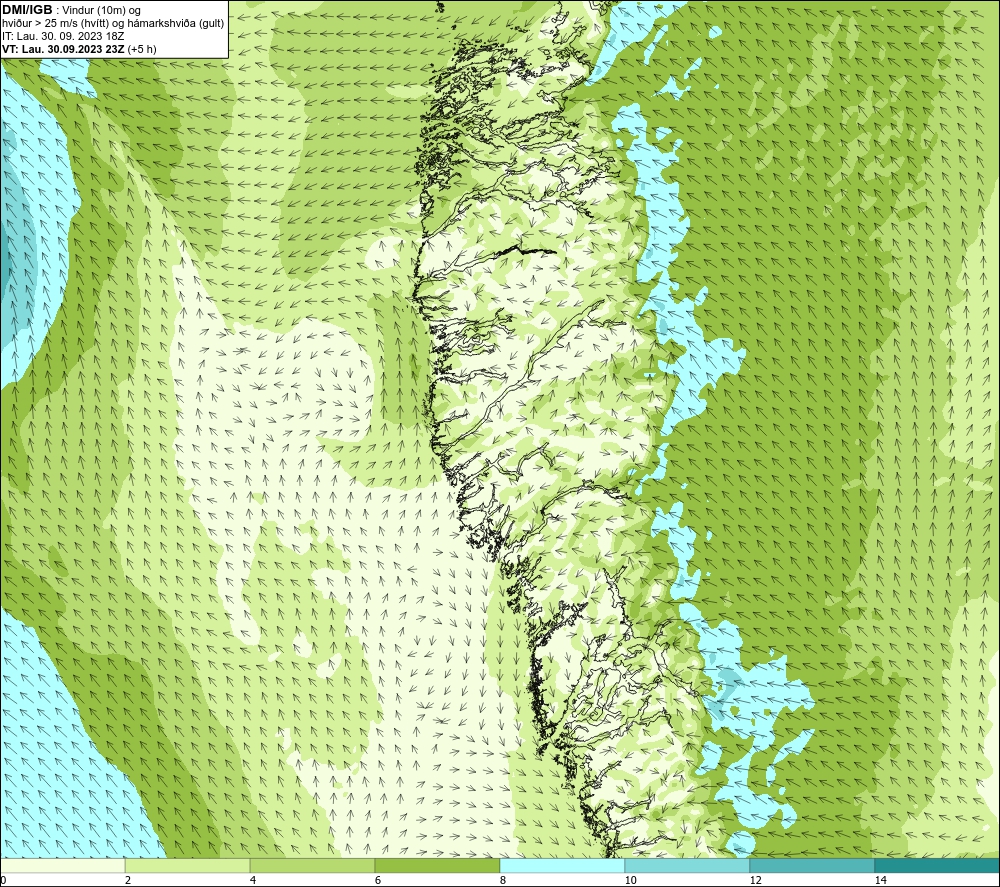Click the "0" tick label on the scale

(x=3, y=881)
